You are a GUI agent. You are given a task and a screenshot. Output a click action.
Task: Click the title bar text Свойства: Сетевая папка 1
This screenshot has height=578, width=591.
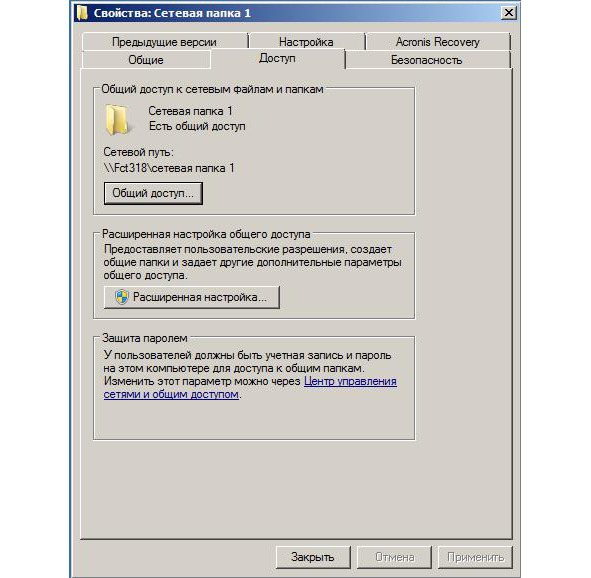(x=172, y=13)
